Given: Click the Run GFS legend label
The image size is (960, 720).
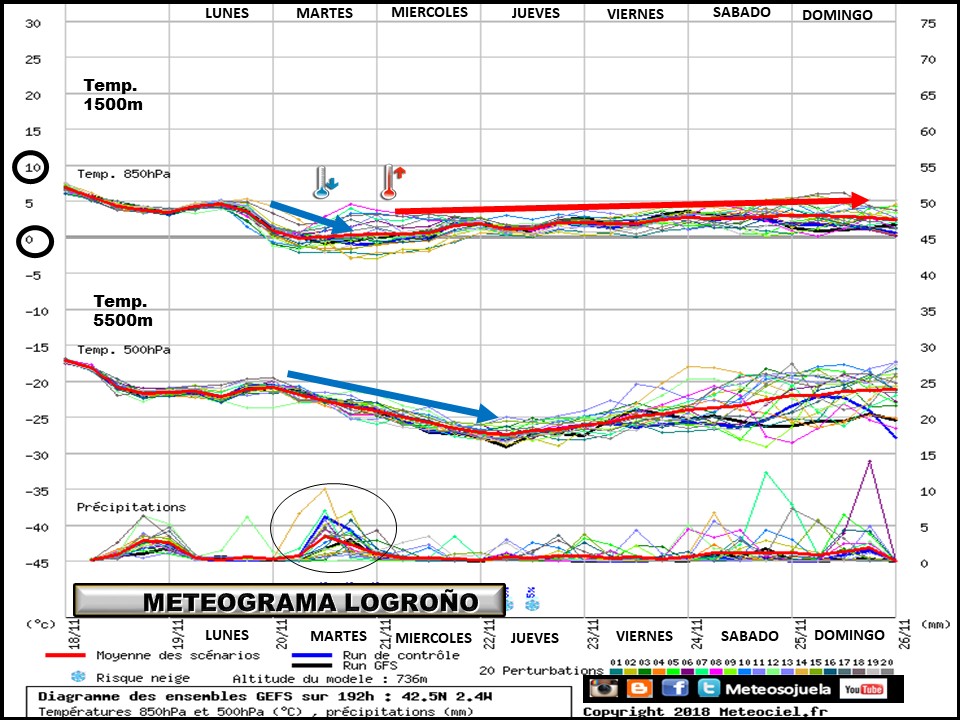Looking at the screenshot, I should (x=370, y=666).
